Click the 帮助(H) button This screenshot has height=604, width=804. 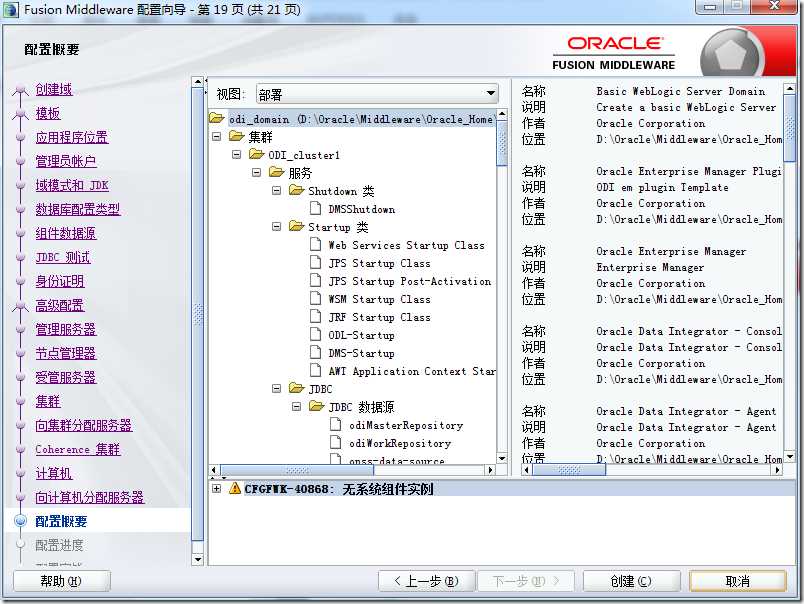(x=62, y=581)
